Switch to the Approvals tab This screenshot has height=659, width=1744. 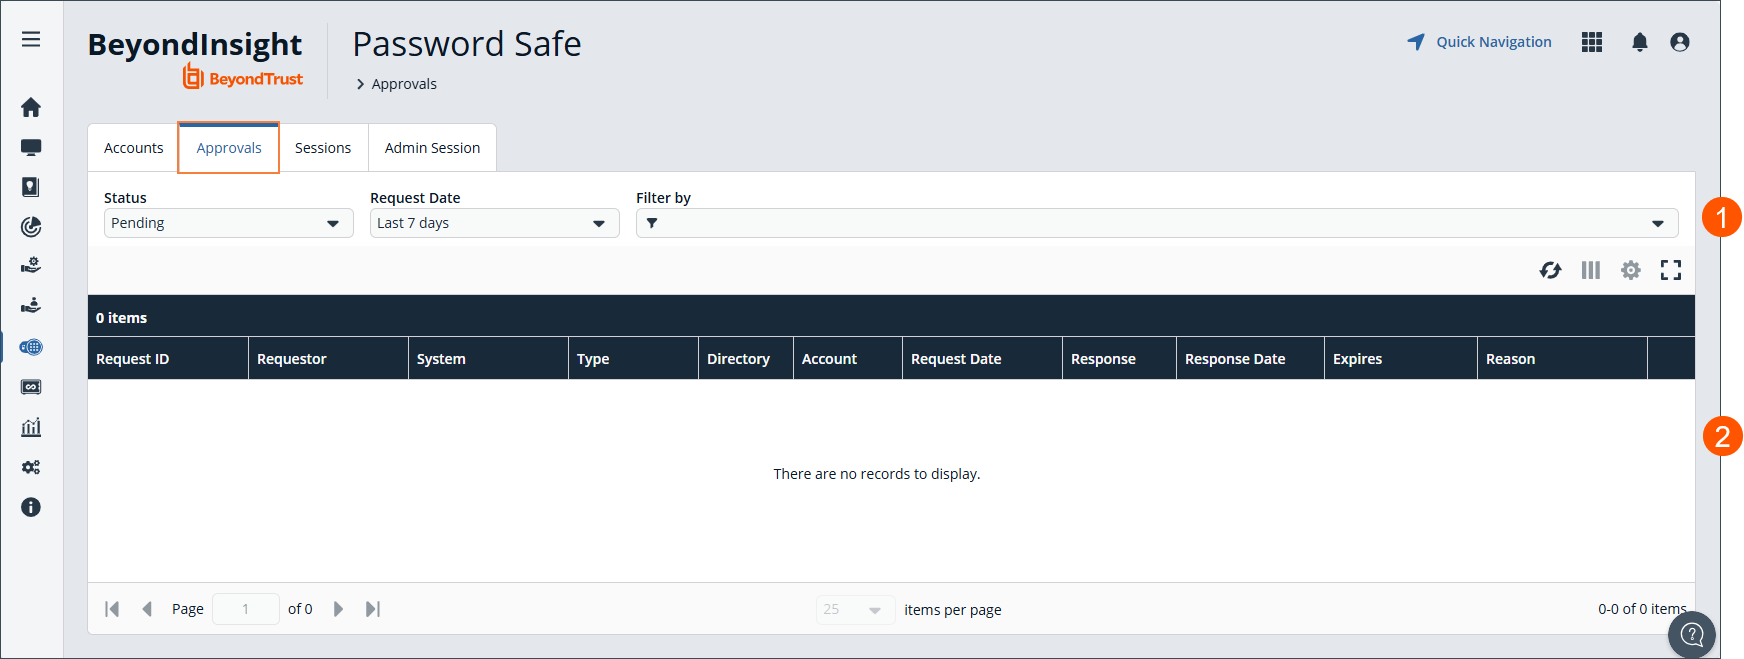229,148
